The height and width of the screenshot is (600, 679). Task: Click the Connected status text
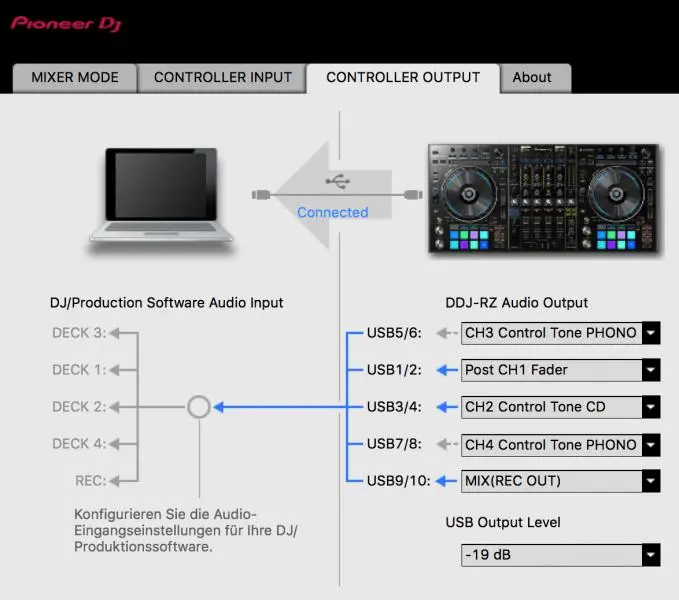(333, 212)
